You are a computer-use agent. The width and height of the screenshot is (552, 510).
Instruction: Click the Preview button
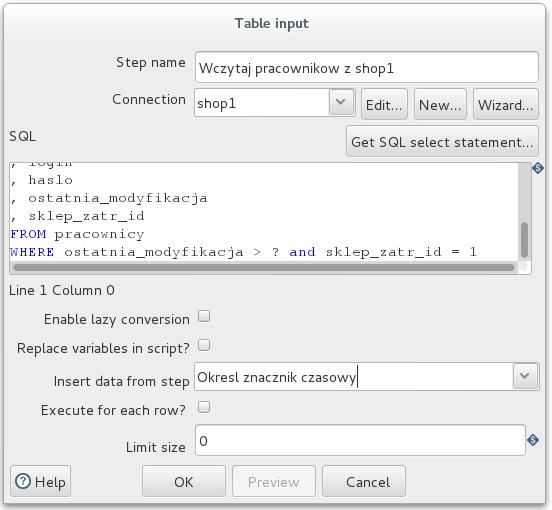(x=274, y=481)
